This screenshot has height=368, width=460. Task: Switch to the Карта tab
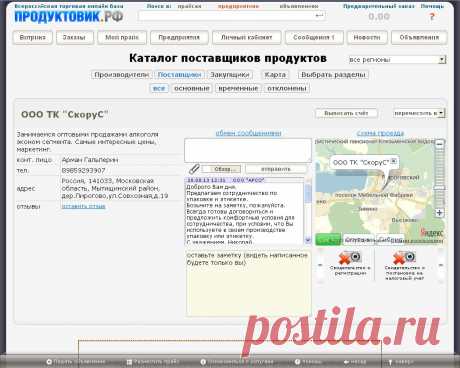tap(275, 75)
